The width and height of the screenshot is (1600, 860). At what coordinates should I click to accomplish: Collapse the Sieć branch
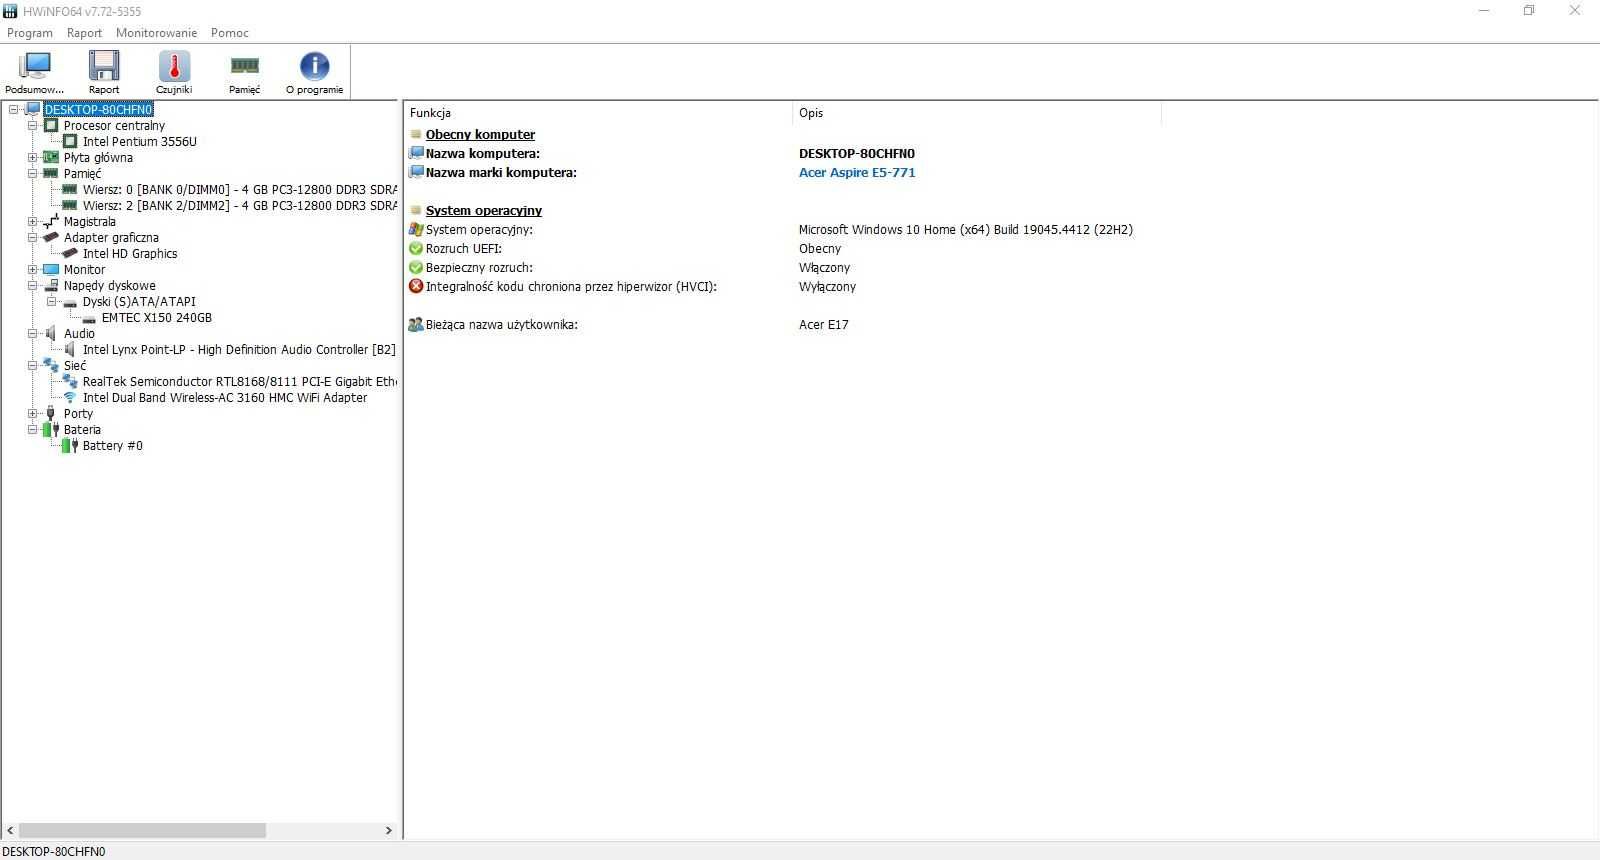click(x=32, y=366)
